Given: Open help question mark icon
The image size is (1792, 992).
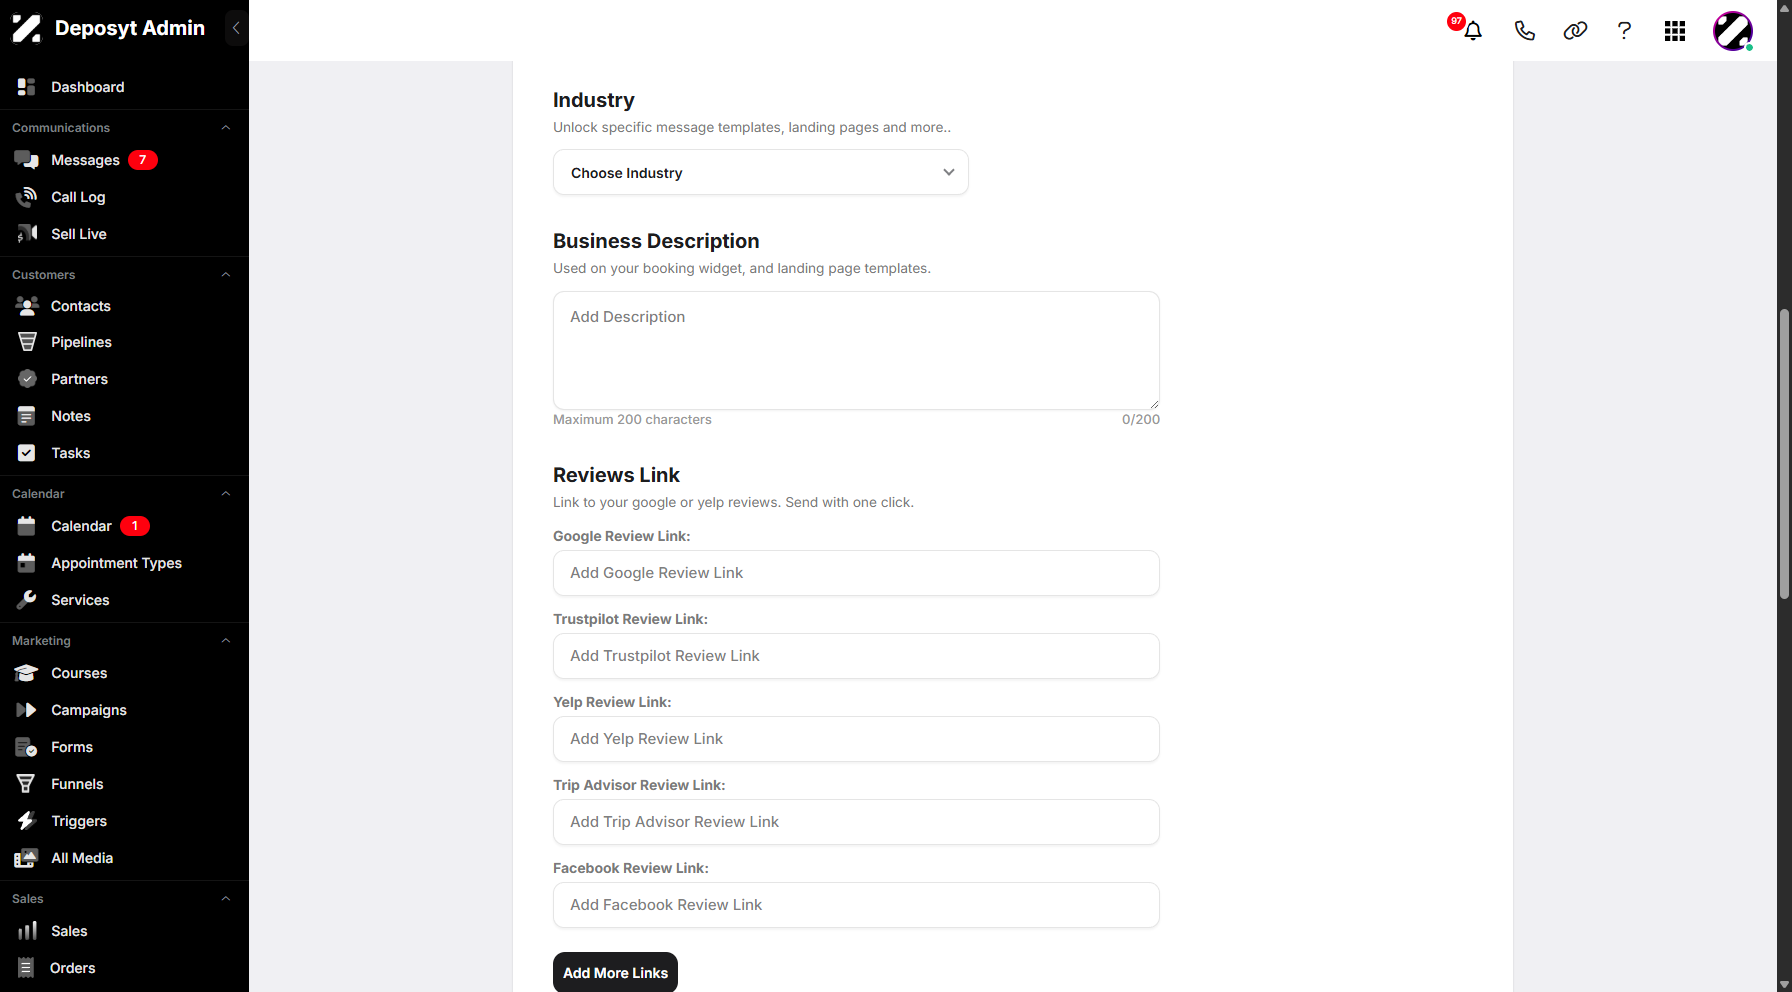Looking at the screenshot, I should point(1624,31).
